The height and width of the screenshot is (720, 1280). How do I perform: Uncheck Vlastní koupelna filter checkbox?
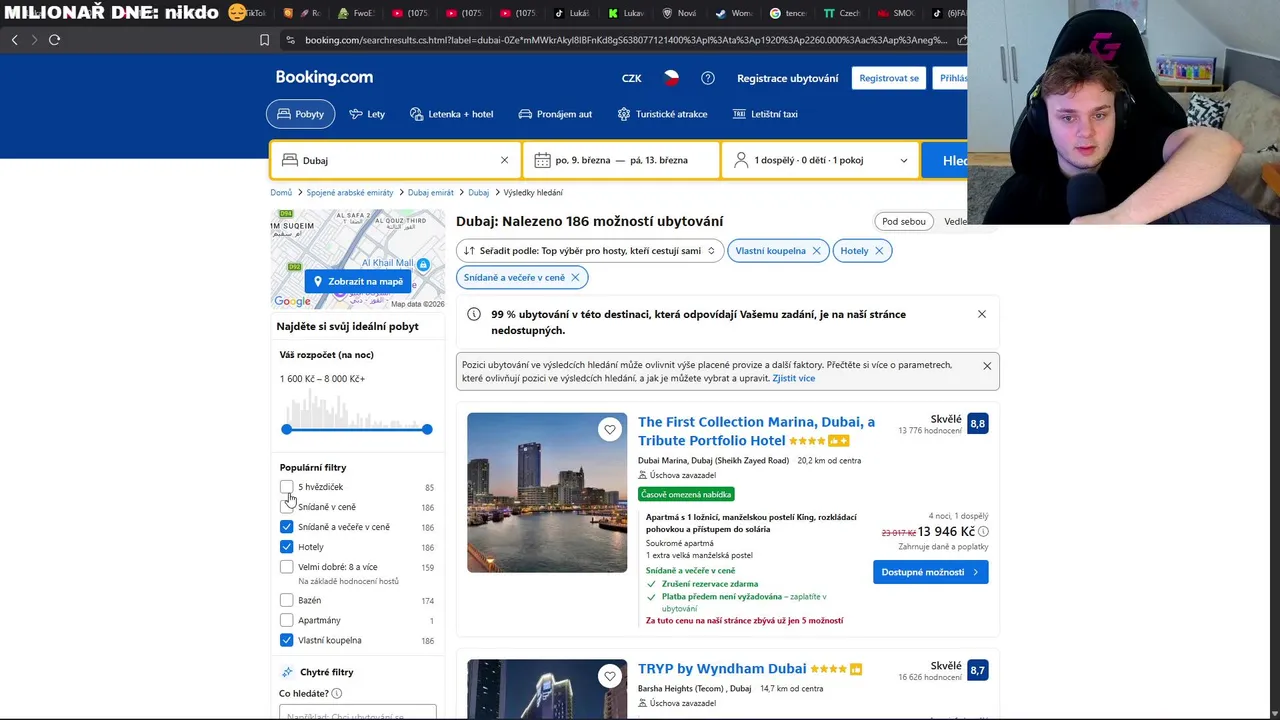[287, 640]
